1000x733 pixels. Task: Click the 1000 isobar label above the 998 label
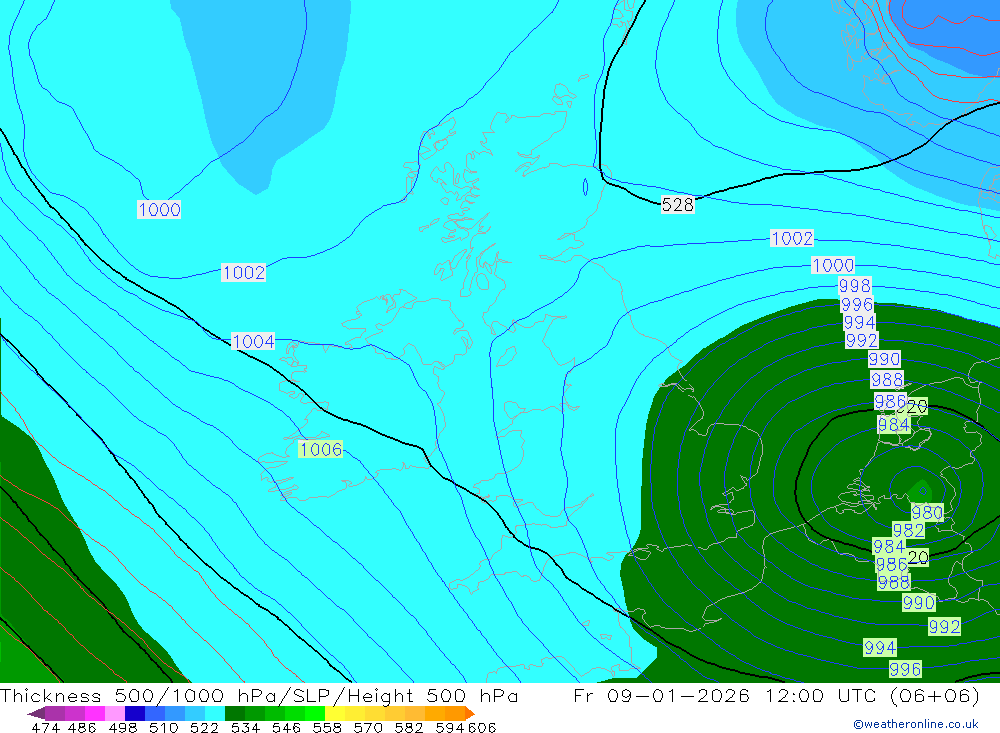[x=833, y=265]
